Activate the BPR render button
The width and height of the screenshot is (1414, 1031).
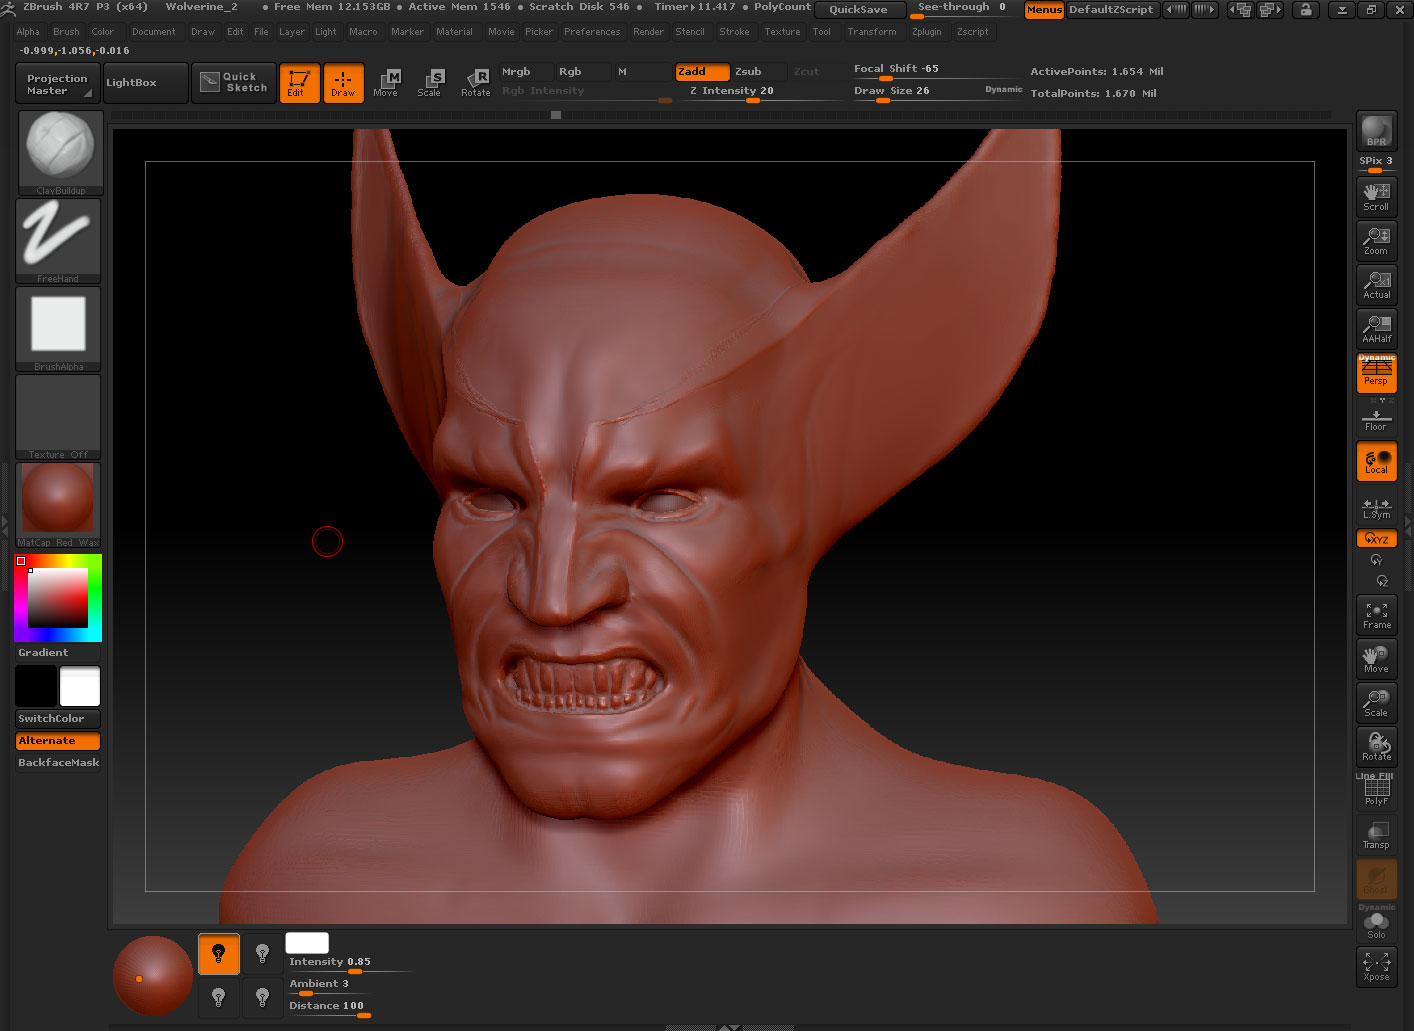click(x=1377, y=131)
